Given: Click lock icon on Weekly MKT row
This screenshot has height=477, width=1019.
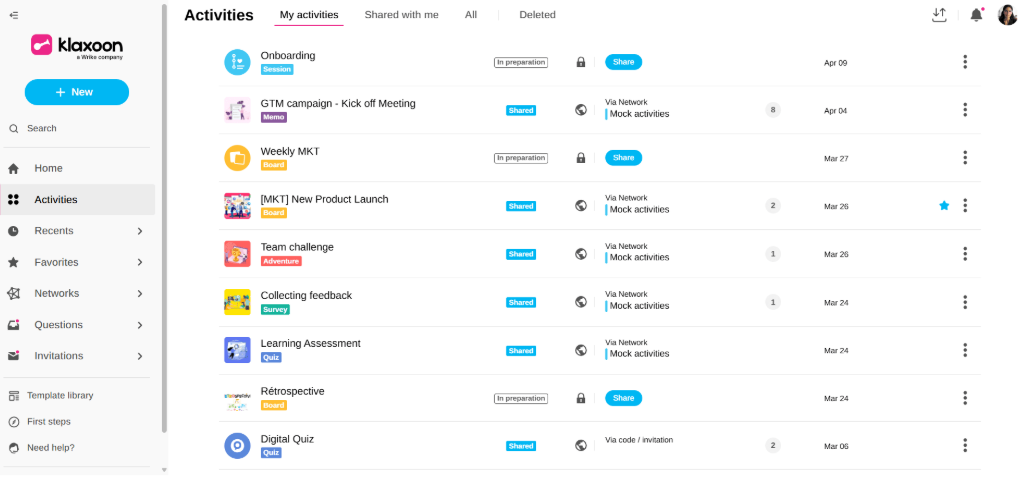Looking at the screenshot, I should point(580,158).
